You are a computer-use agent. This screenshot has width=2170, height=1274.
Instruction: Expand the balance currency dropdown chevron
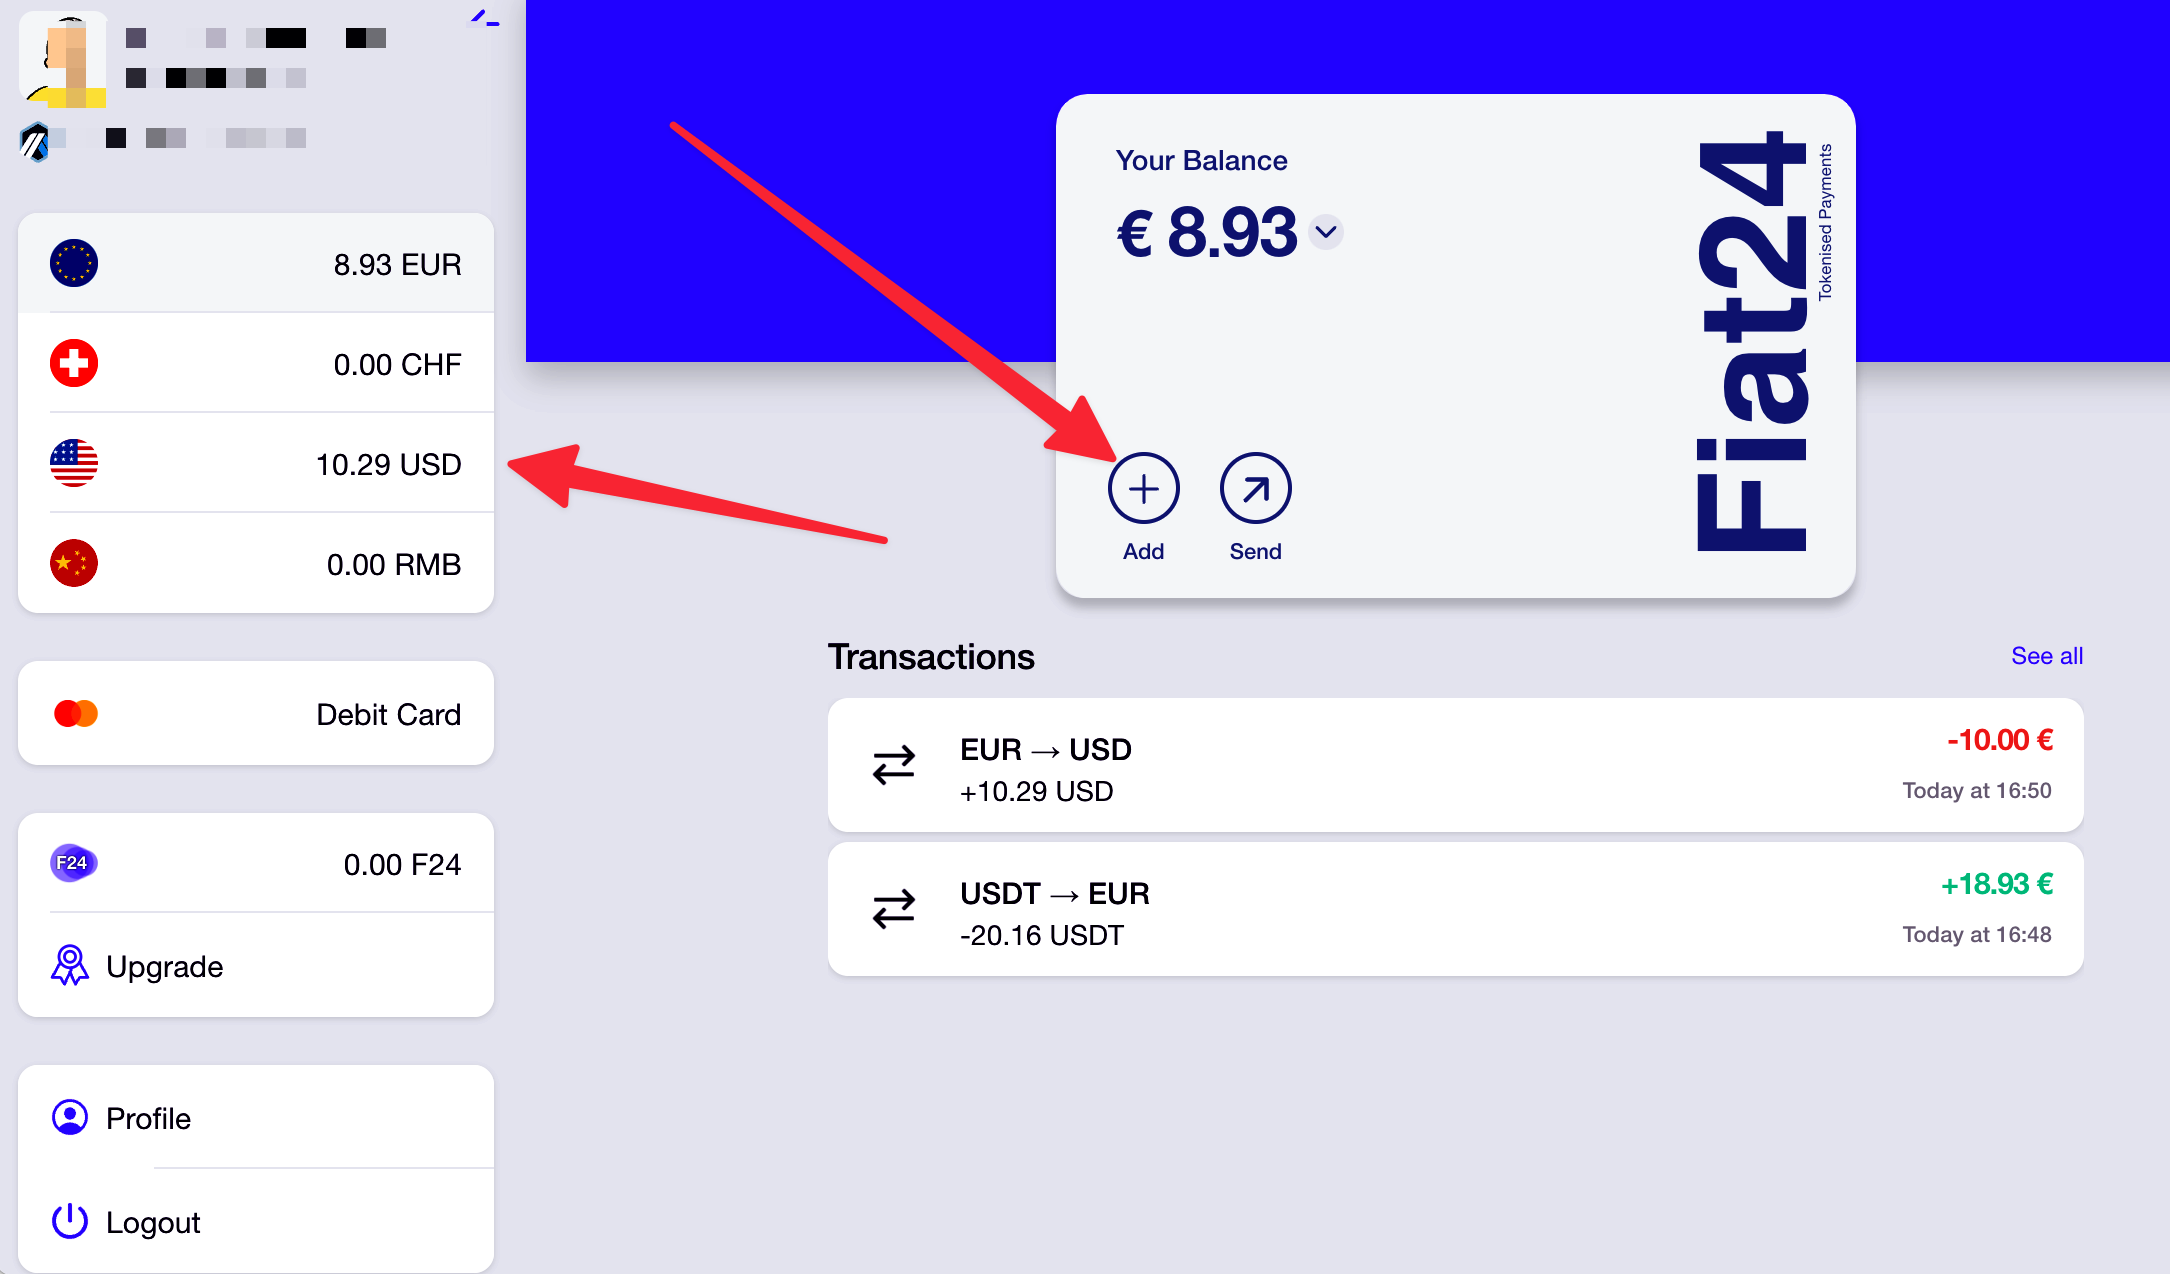1326,232
